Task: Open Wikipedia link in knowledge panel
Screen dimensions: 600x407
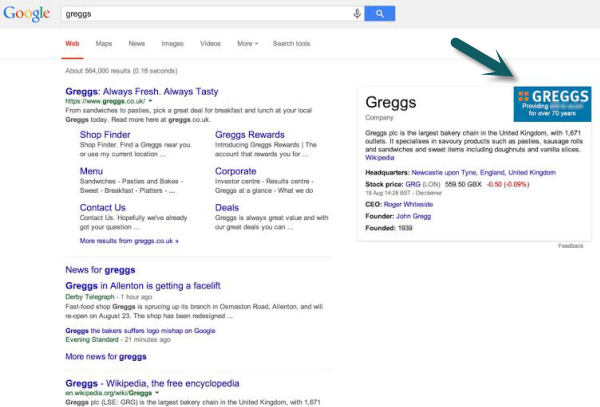Action: pos(380,158)
